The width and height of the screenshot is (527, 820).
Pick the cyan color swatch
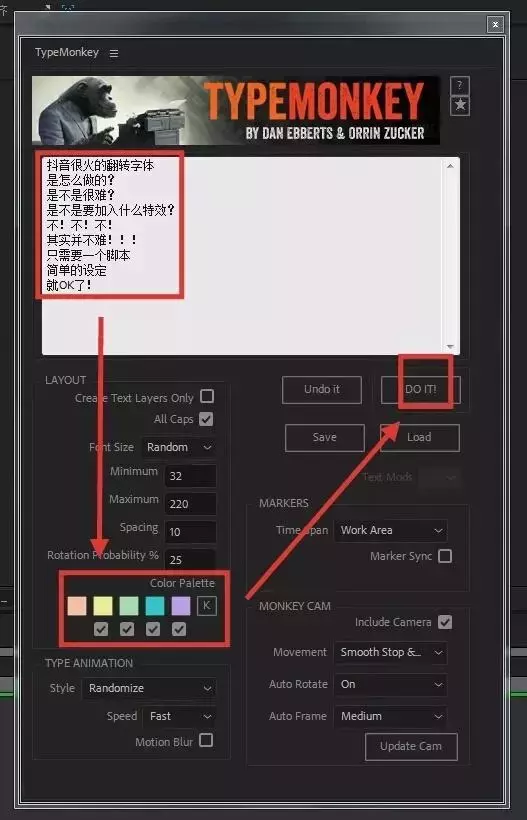pyautogui.click(x=155, y=606)
